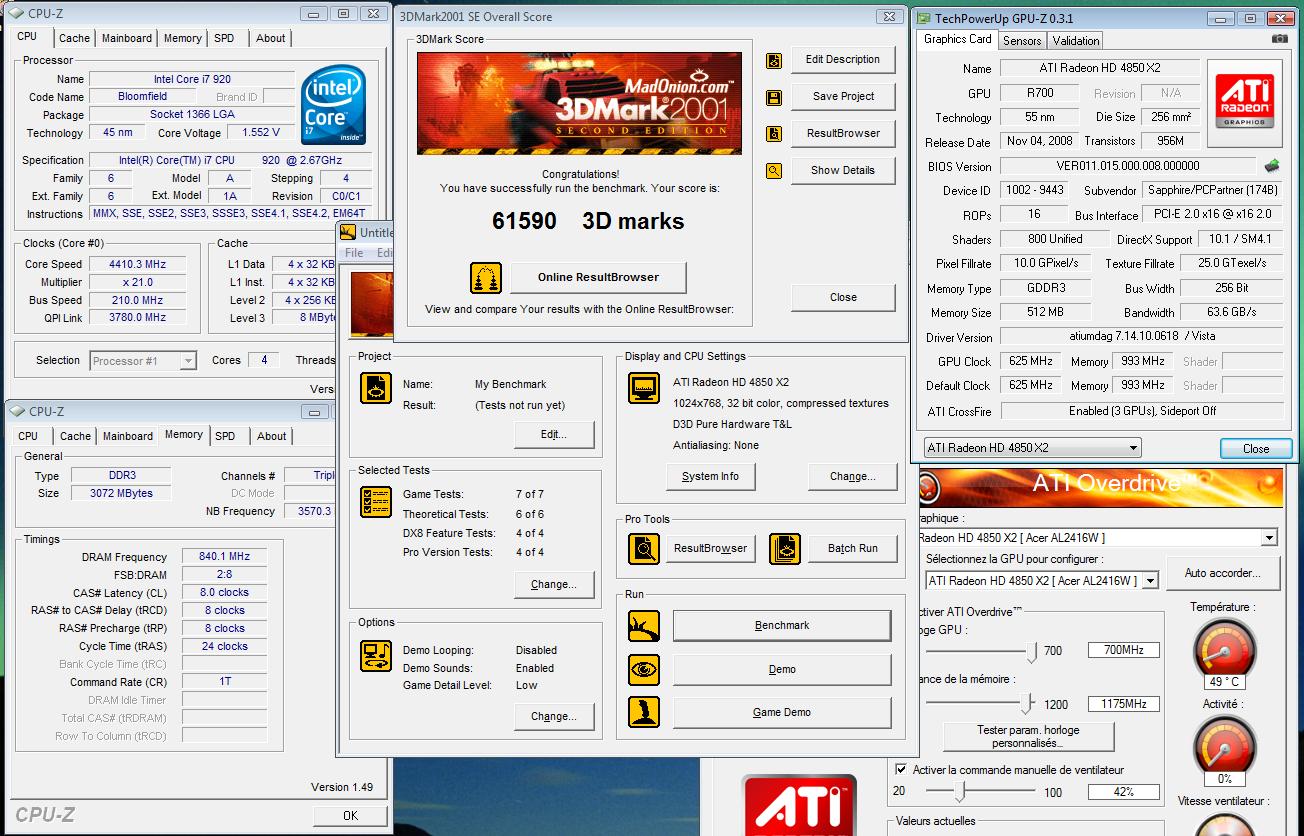Click the Auto accorder button in Overdrive

tap(1223, 574)
